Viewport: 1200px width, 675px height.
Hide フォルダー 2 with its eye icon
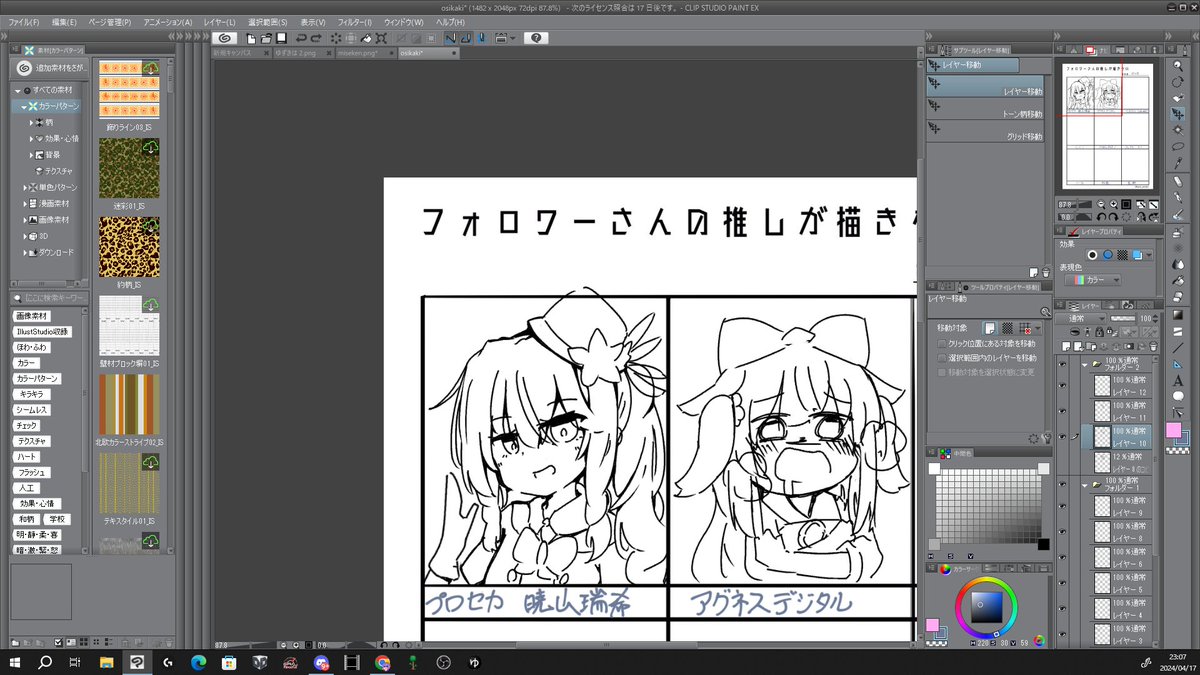coord(1063,365)
